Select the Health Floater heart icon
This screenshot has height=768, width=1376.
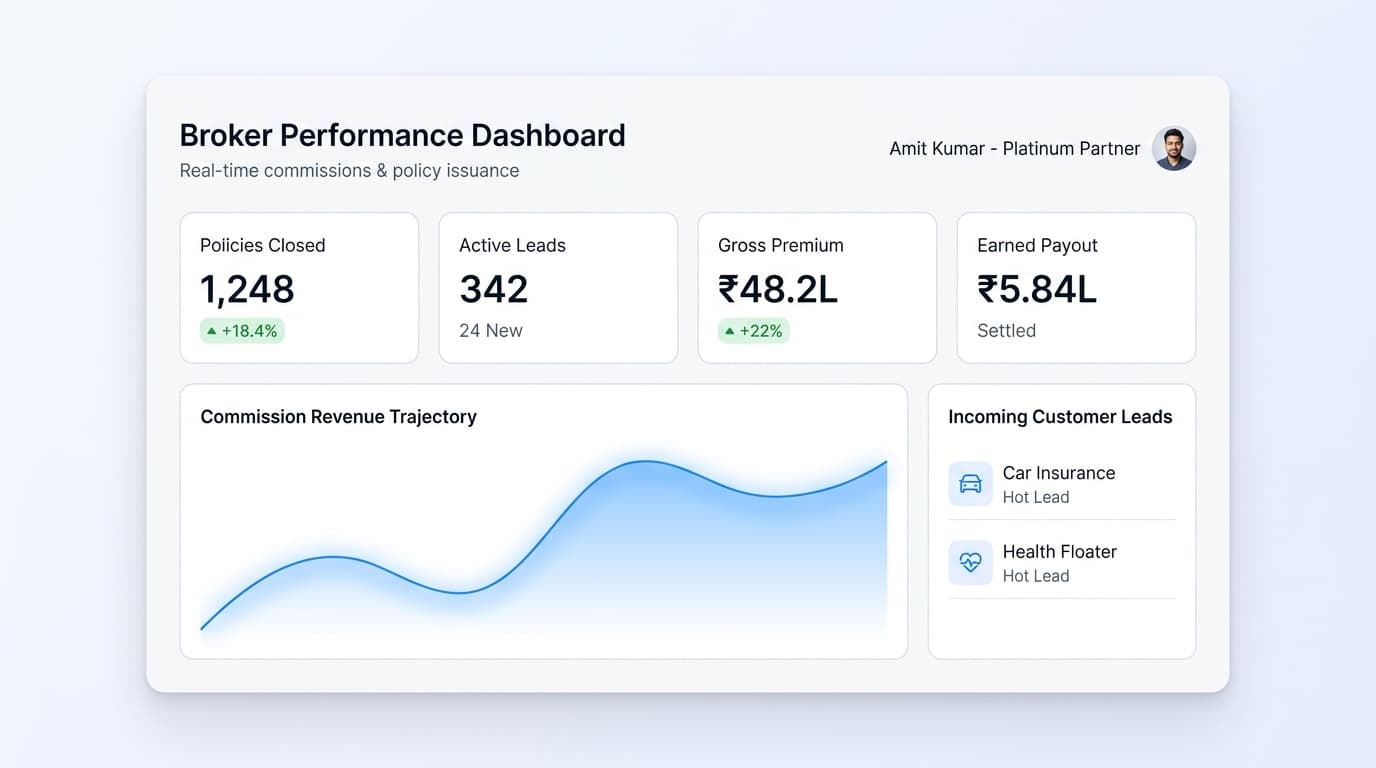pos(970,562)
